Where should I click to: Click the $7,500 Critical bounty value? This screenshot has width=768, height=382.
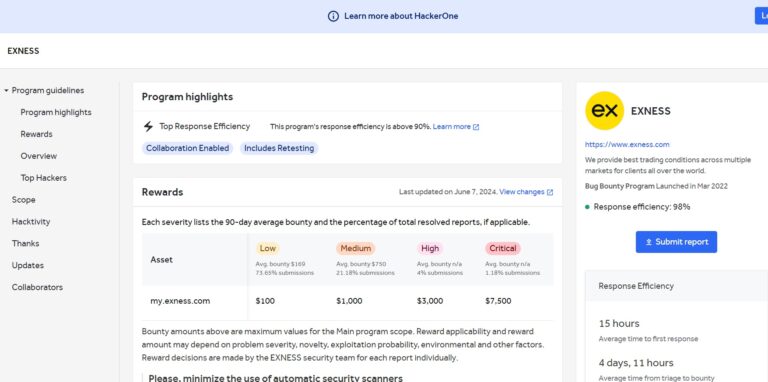pyautogui.click(x=498, y=301)
